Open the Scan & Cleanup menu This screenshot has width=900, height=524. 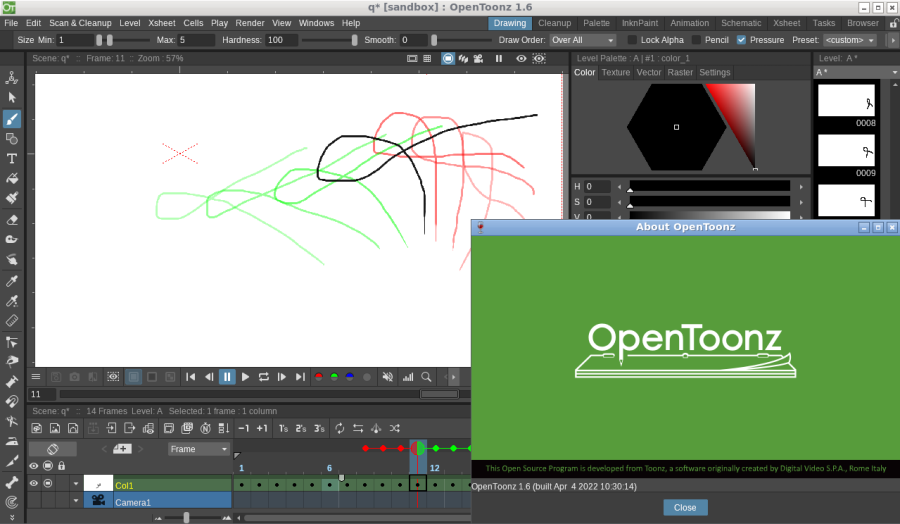pos(80,23)
